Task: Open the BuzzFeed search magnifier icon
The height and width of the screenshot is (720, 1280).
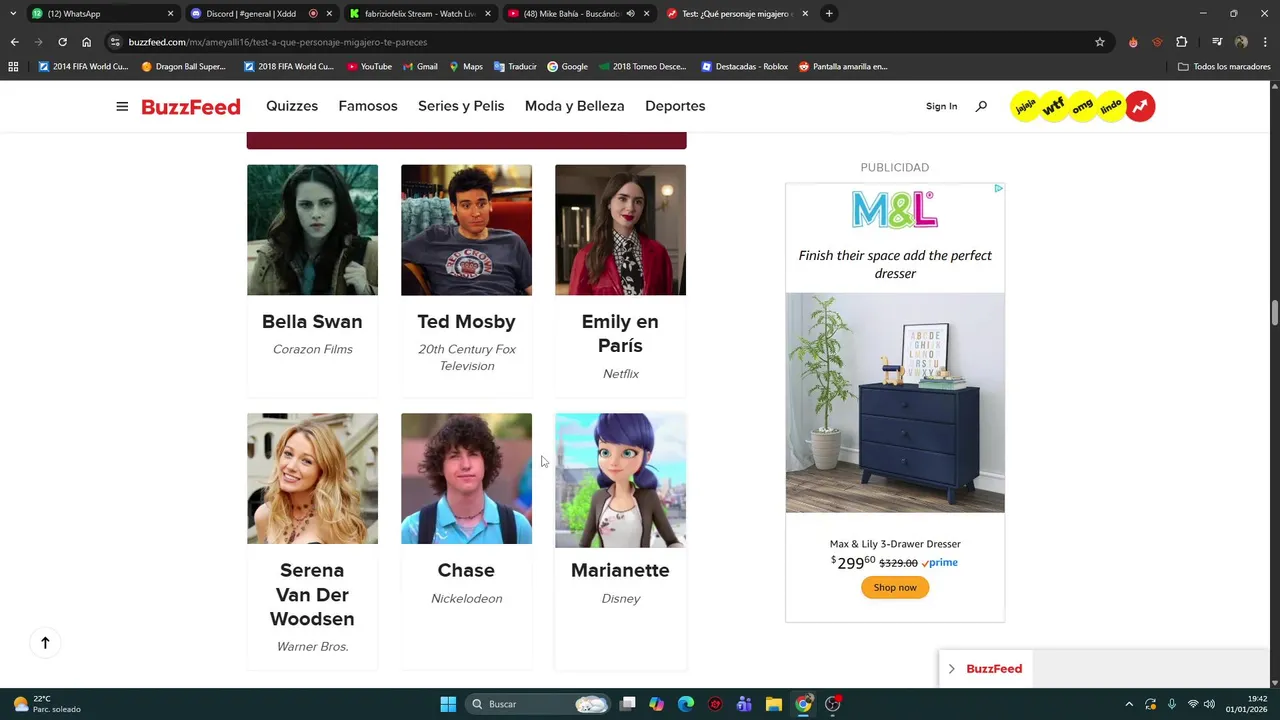Action: click(981, 106)
